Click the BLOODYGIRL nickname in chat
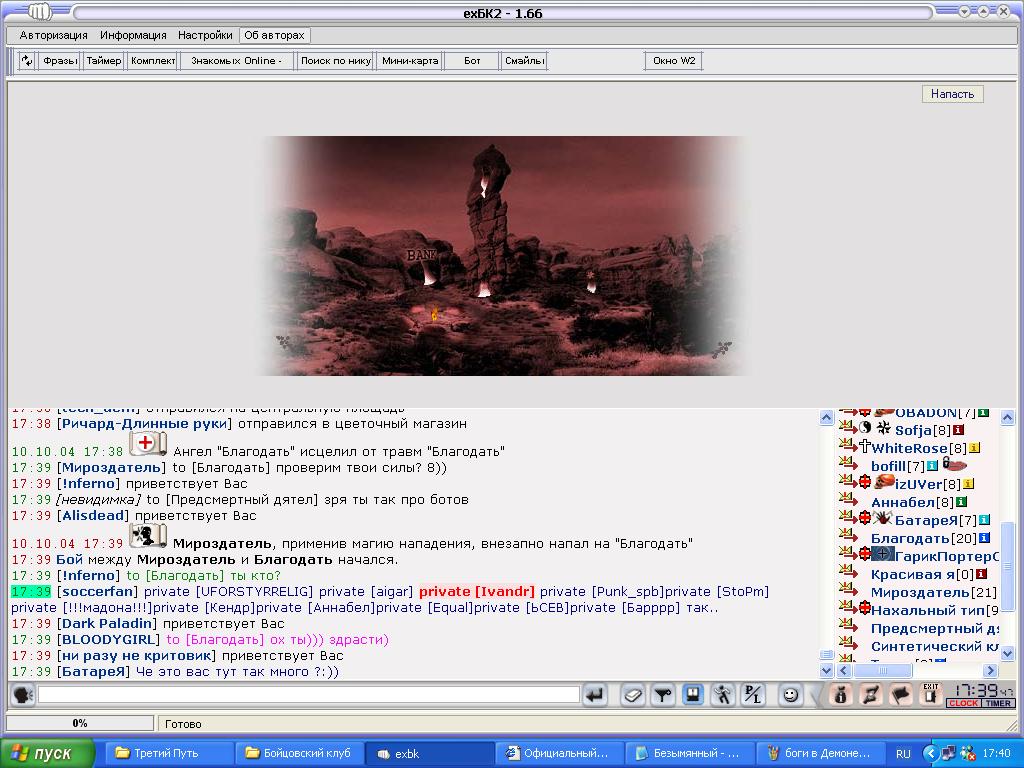Screen dimensions: 1024x768 click(x=108, y=639)
